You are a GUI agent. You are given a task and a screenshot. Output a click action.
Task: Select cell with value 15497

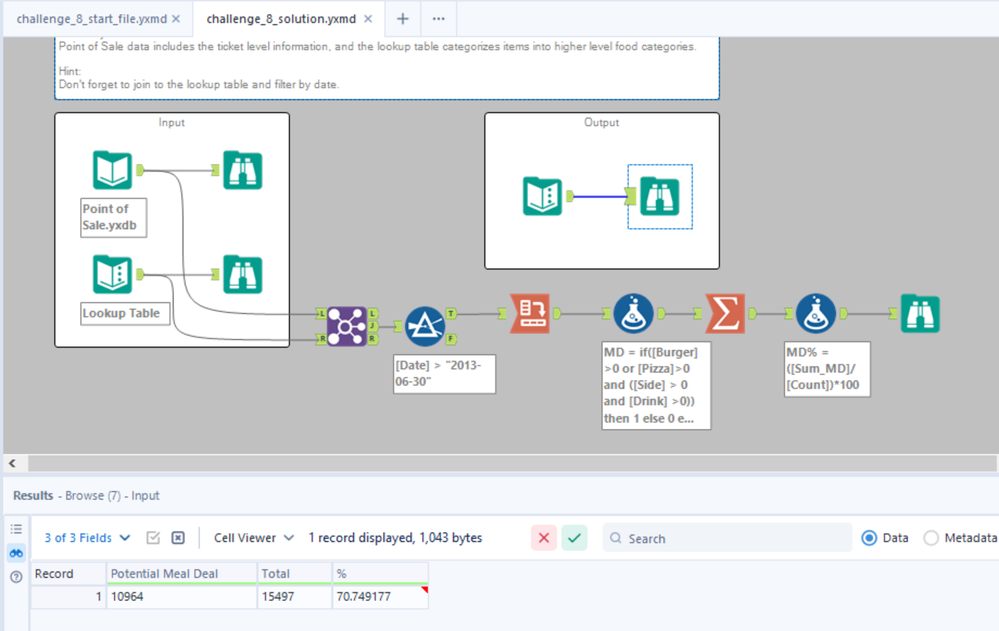[x=294, y=597]
